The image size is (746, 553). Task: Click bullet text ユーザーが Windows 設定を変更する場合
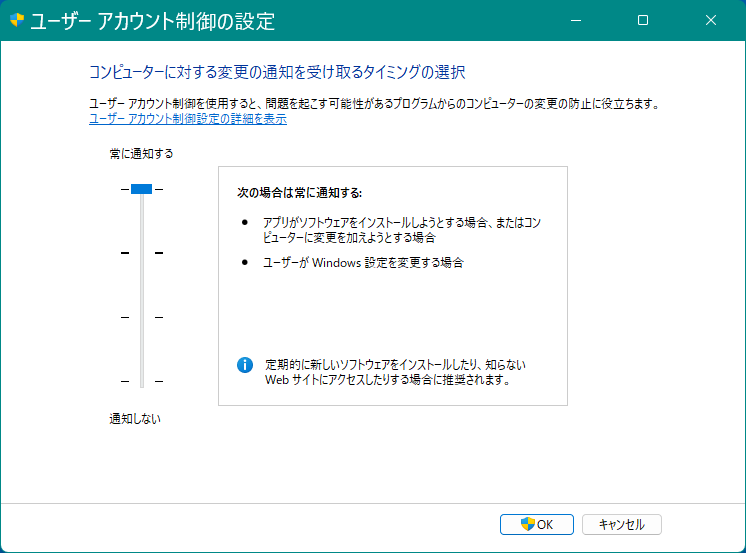click(363, 263)
